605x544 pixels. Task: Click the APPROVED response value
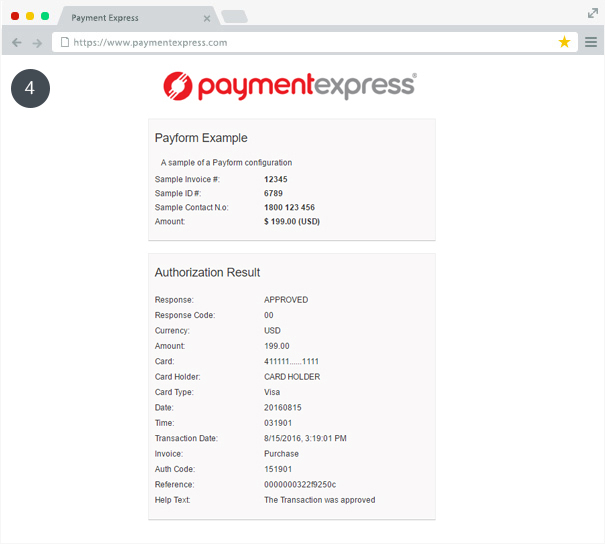pos(286,300)
